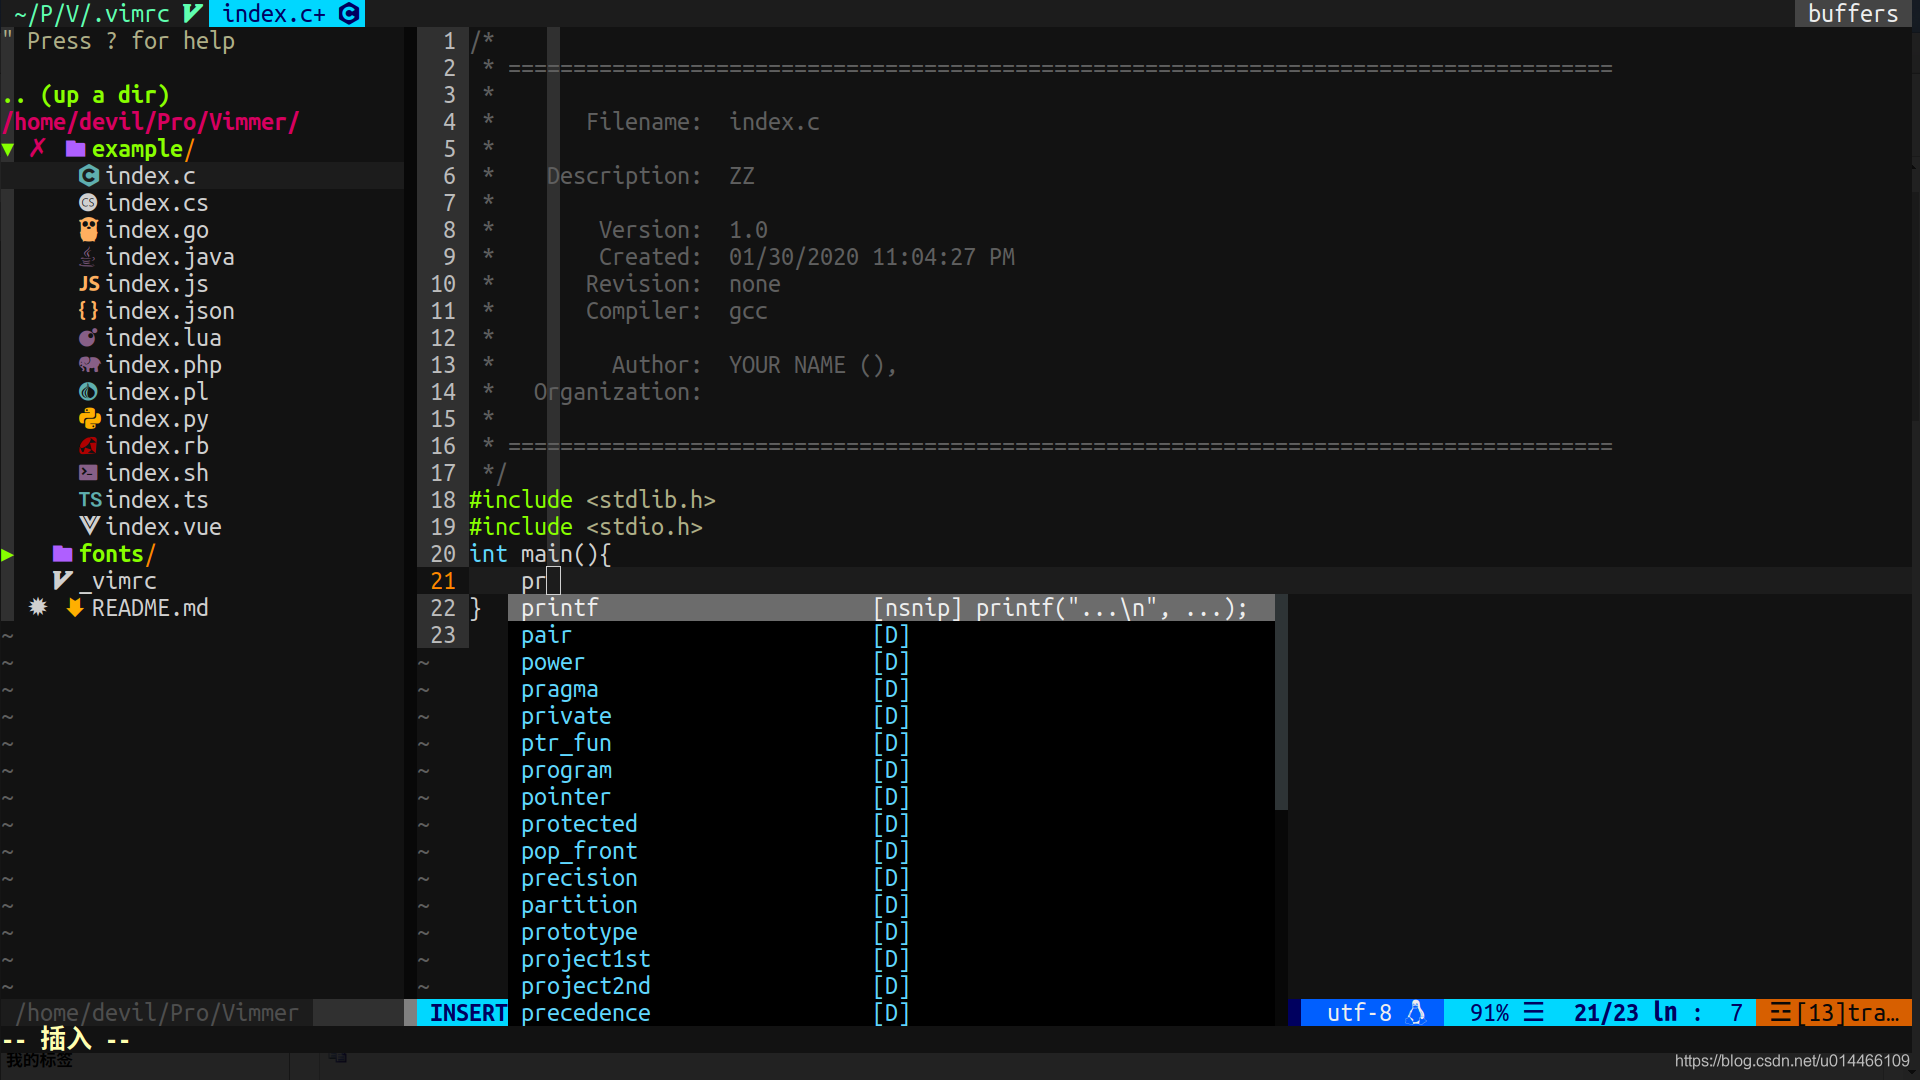The image size is (1920, 1080).
Task: Click the modified star flag beside README.md
Action: click(38, 608)
